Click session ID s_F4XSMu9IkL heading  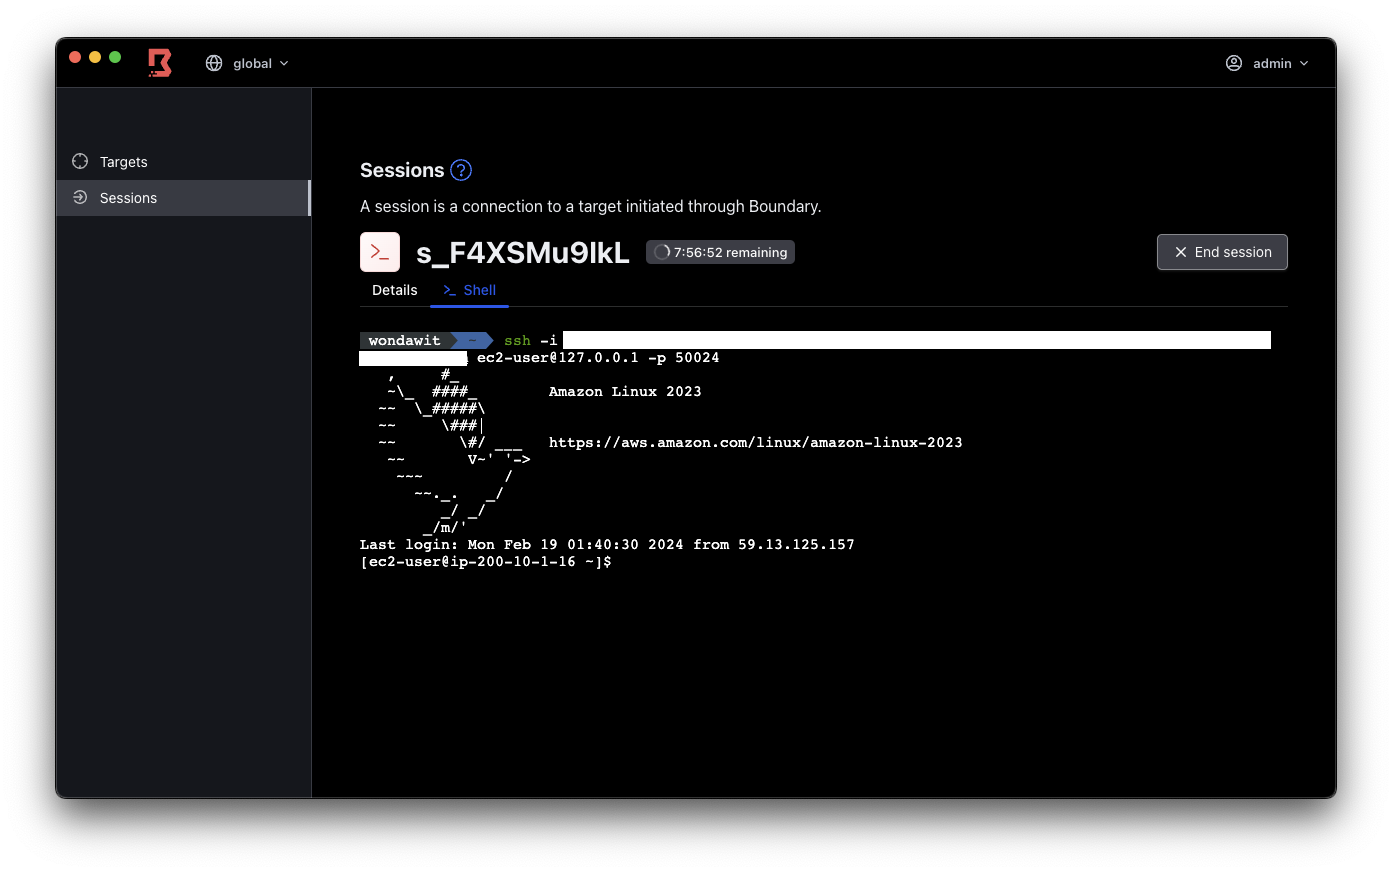coord(523,253)
